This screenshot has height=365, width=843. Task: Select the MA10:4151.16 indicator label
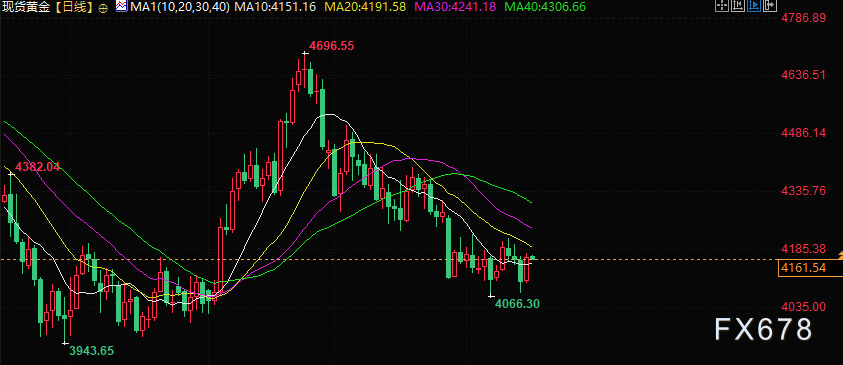click(275, 7)
